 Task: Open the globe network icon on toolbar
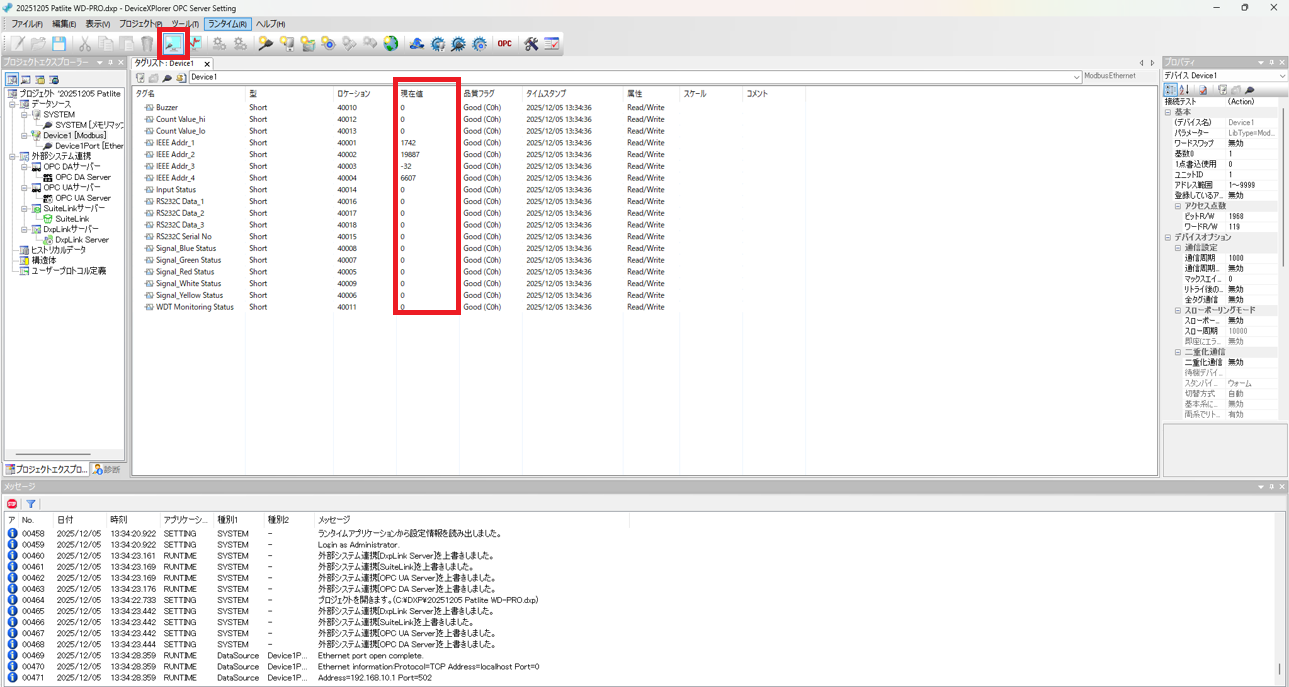coord(390,43)
